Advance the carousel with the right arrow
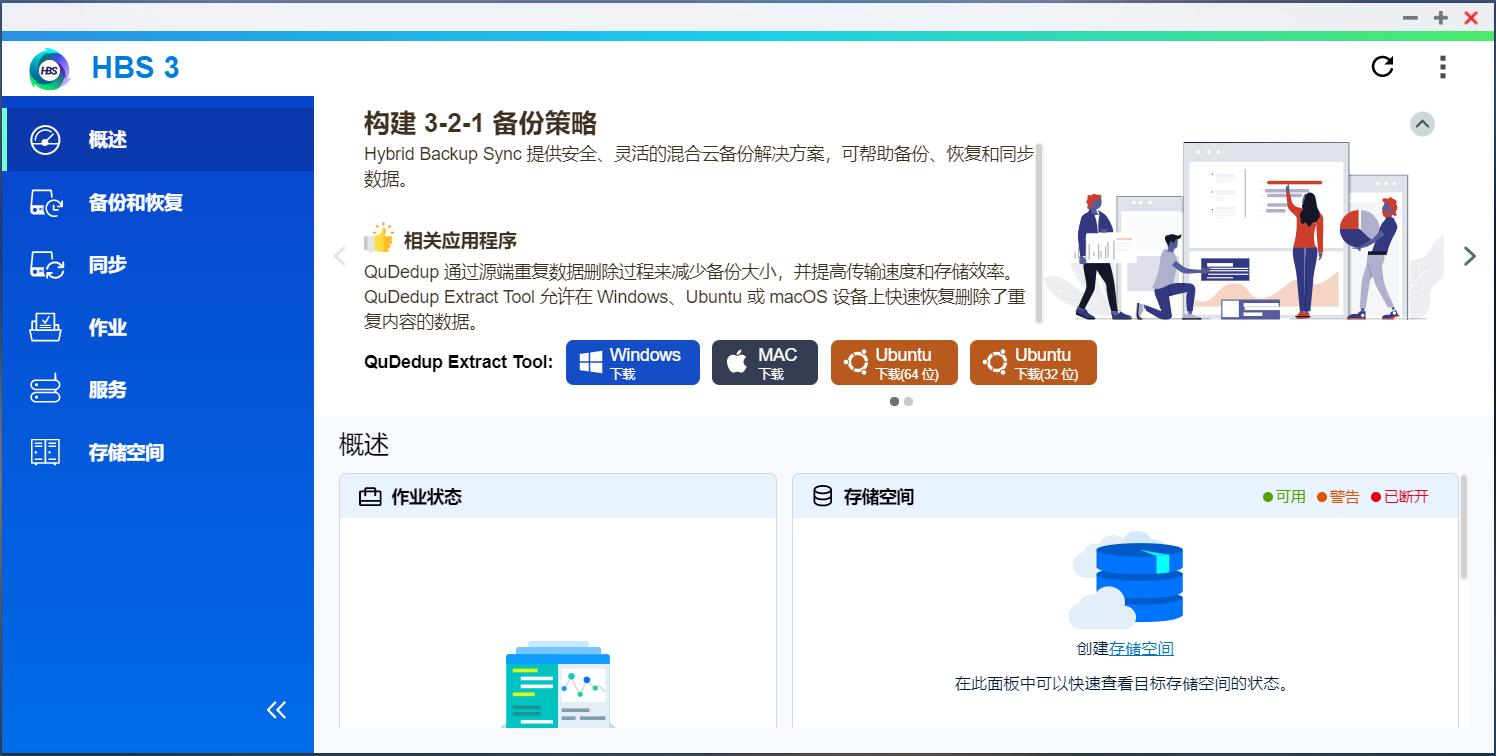The image size is (1496, 756). coord(1470,256)
